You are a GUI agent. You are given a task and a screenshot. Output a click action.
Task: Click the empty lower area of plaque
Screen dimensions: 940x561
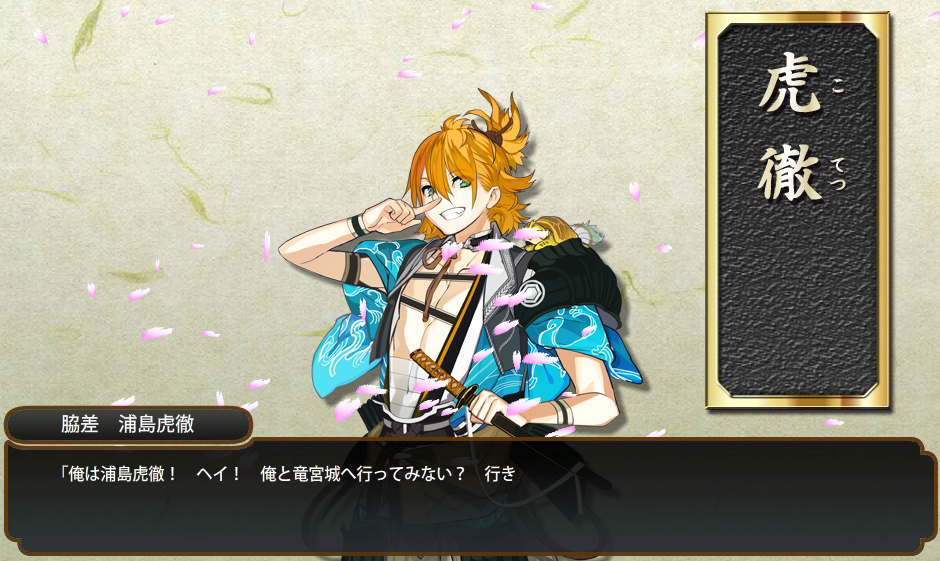point(797,300)
